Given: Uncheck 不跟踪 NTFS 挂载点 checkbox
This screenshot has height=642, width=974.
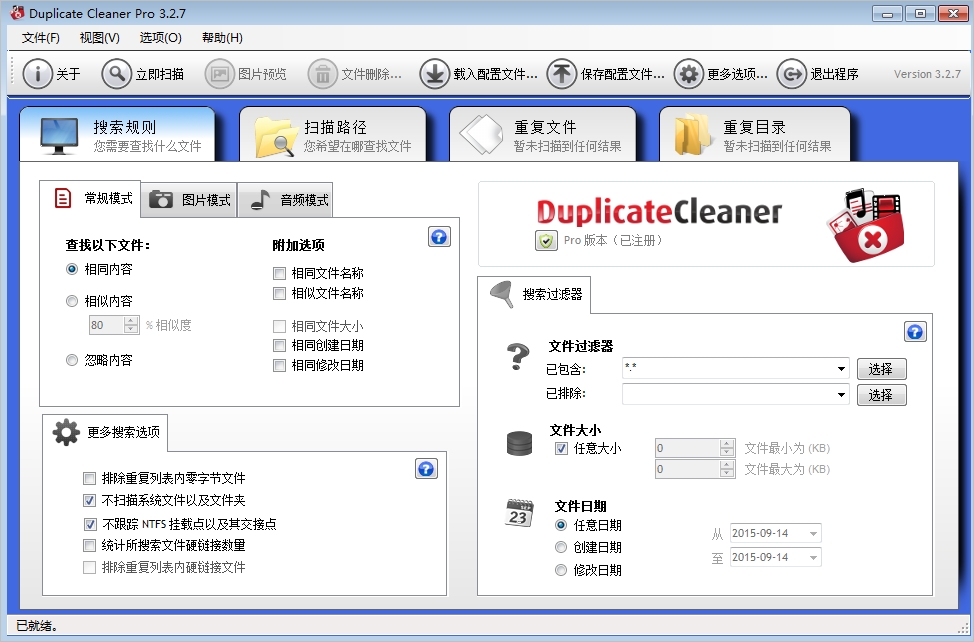Looking at the screenshot, I should click(x=90, y=524).
